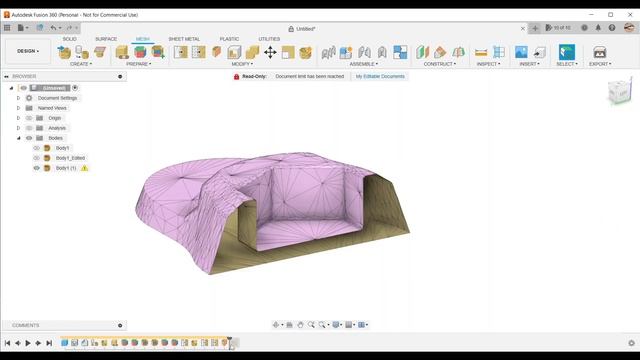This screenshot has height=360, width=640.
Task: Switch to the SOLID tab
Action: click(x=69, y=39)
